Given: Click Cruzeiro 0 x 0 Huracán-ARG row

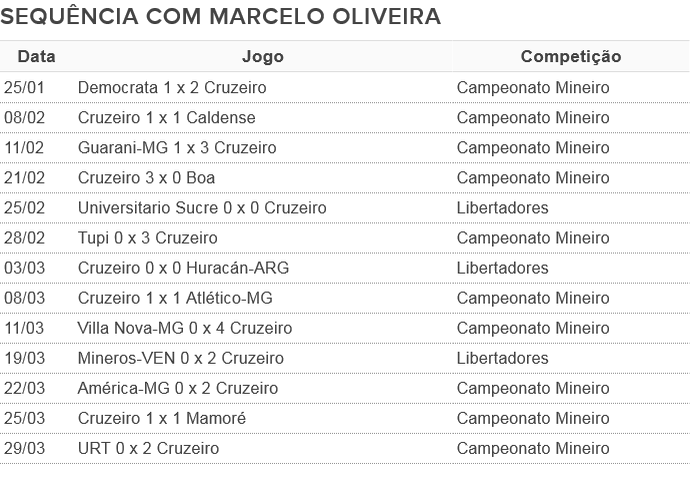Looking at the screenshot, I should click(x=345, y=268).
